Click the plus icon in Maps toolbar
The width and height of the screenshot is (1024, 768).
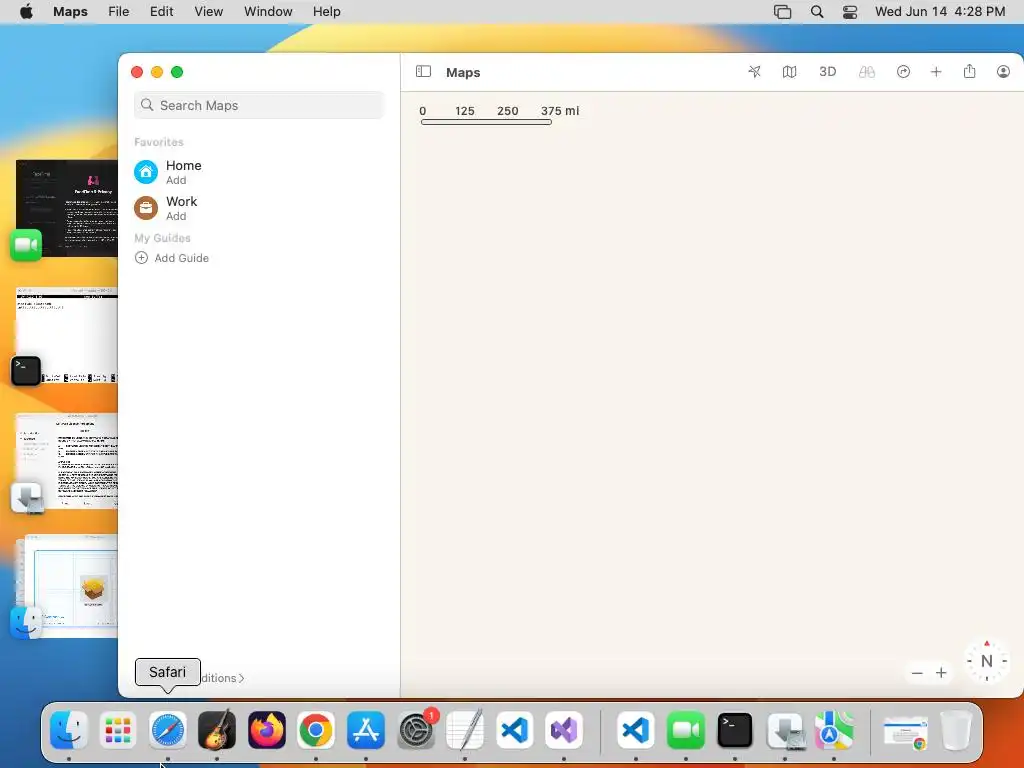coord(936,72)
